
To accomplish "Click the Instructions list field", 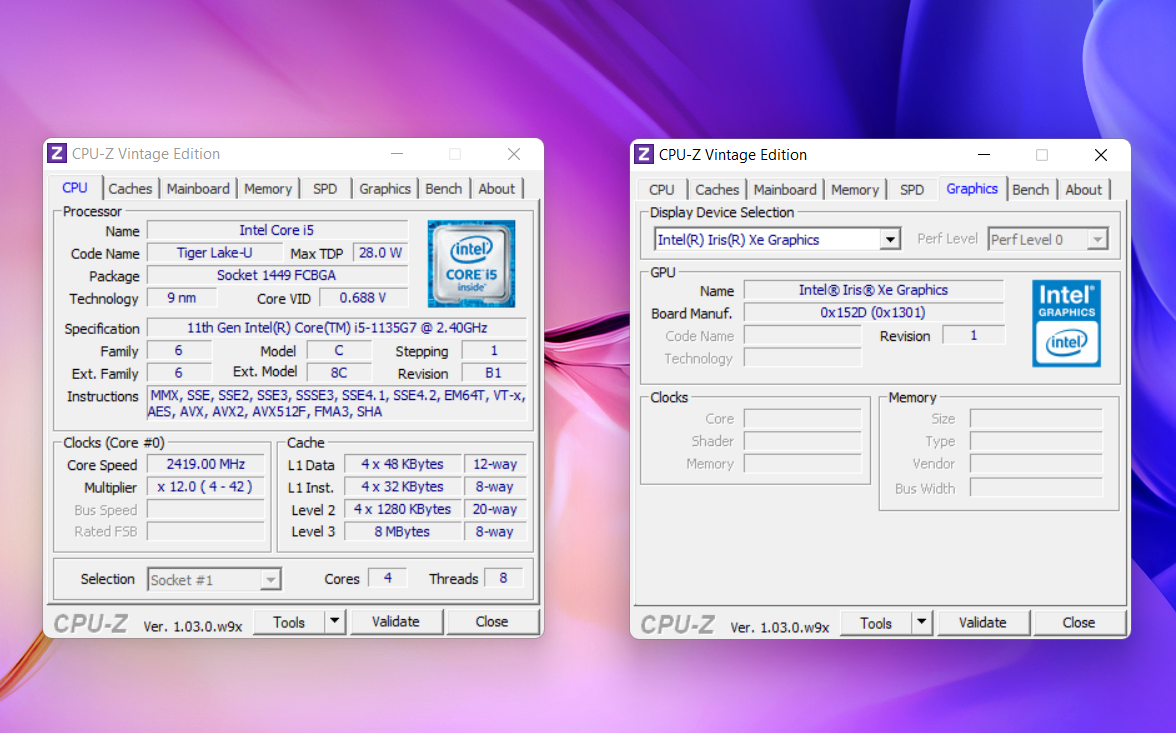I will [x=337, y=404].
